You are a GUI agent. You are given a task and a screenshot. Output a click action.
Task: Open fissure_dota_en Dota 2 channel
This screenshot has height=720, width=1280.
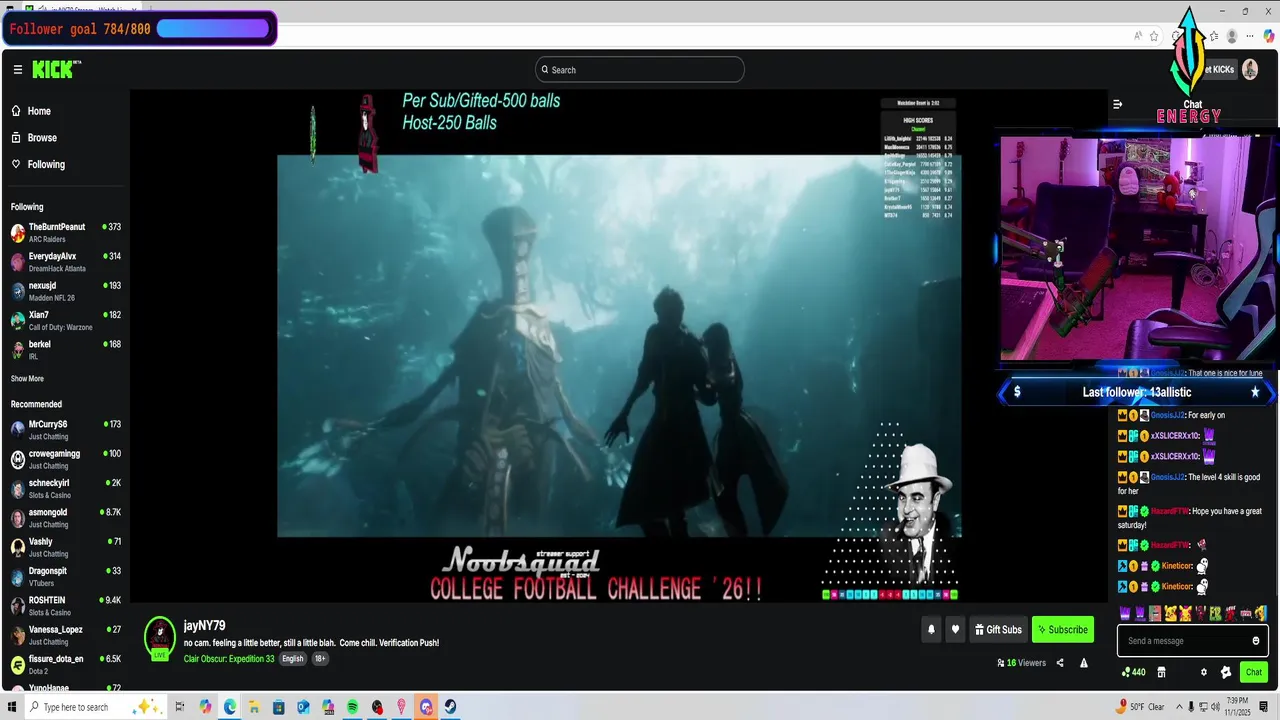pos(65,664)
